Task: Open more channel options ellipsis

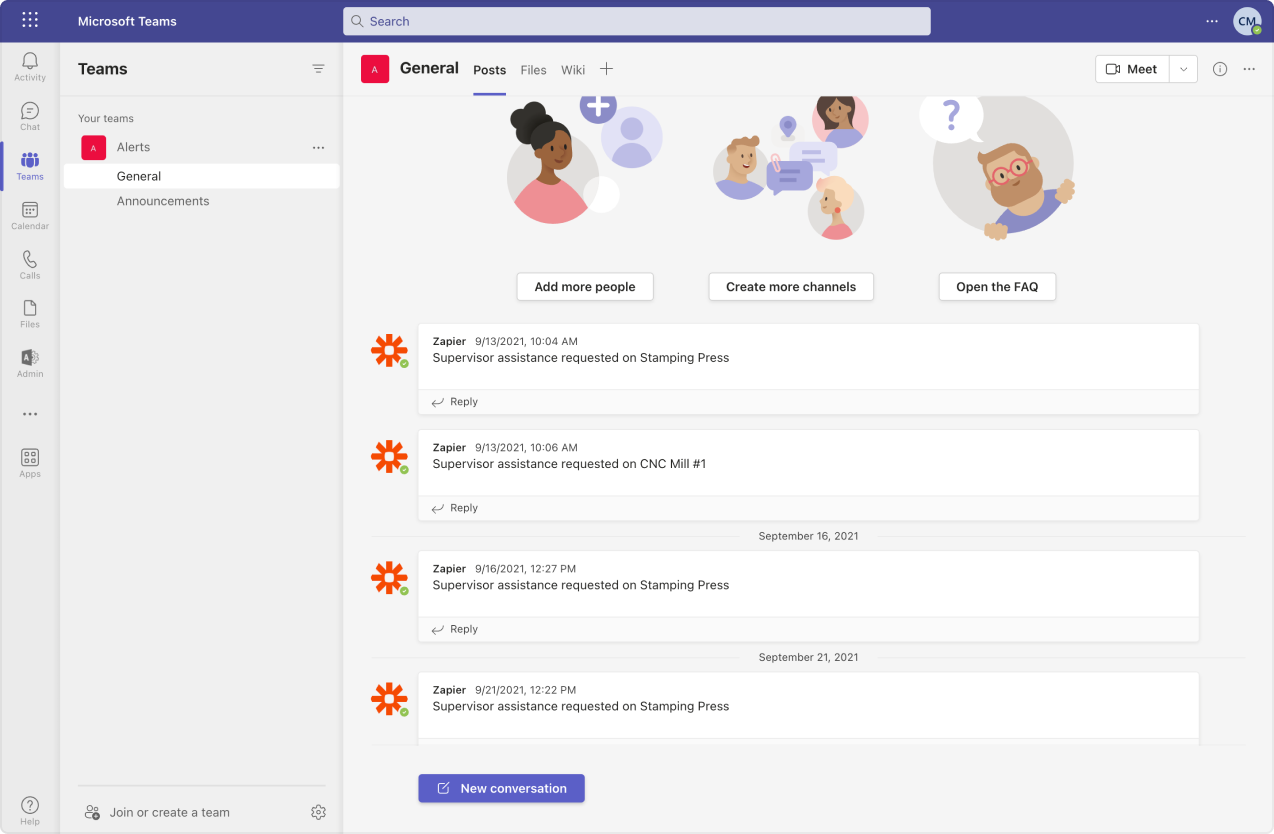Action: coord(1249,69)
